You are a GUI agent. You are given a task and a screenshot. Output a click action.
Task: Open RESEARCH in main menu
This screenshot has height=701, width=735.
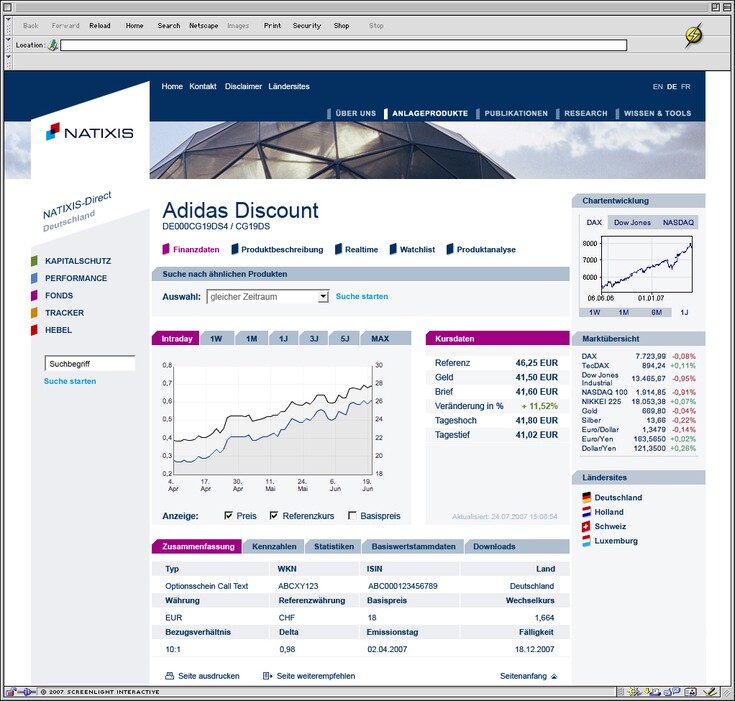pyautogui.click(x=585, y=113)
